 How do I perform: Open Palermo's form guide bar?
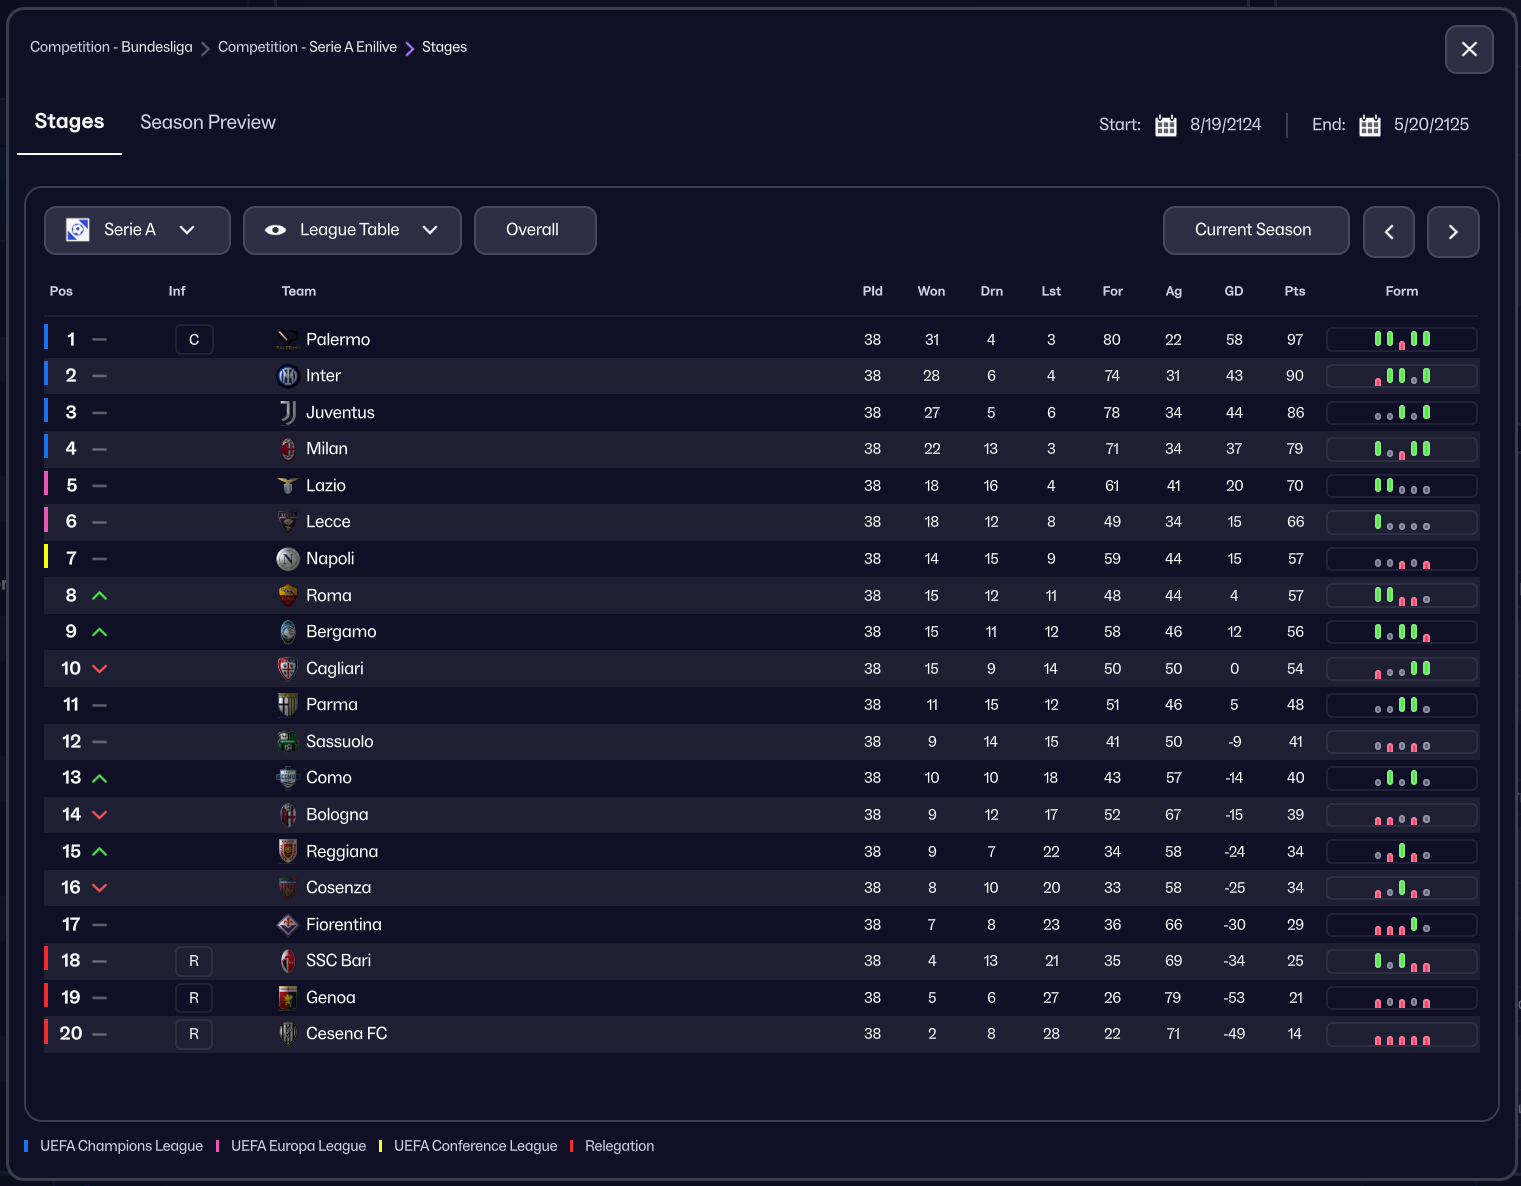point(1402,340)
